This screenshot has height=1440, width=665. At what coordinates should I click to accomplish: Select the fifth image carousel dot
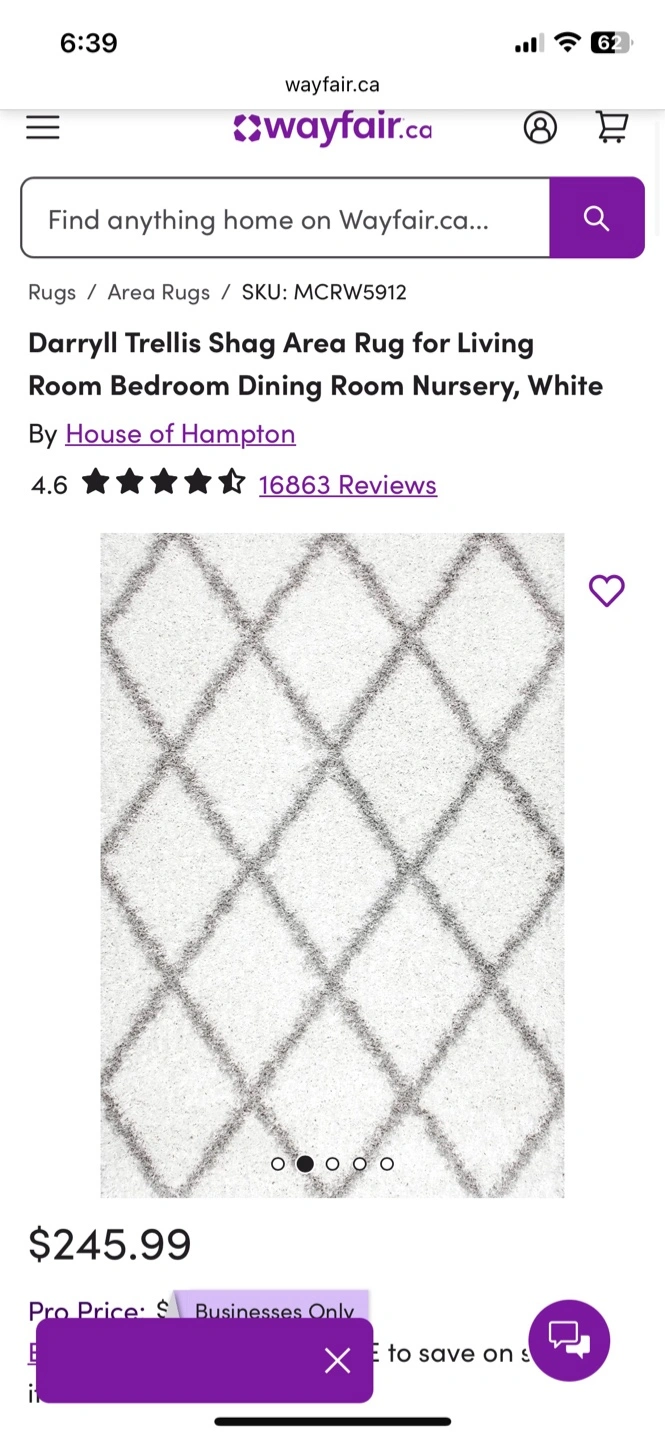(387, 1164)
